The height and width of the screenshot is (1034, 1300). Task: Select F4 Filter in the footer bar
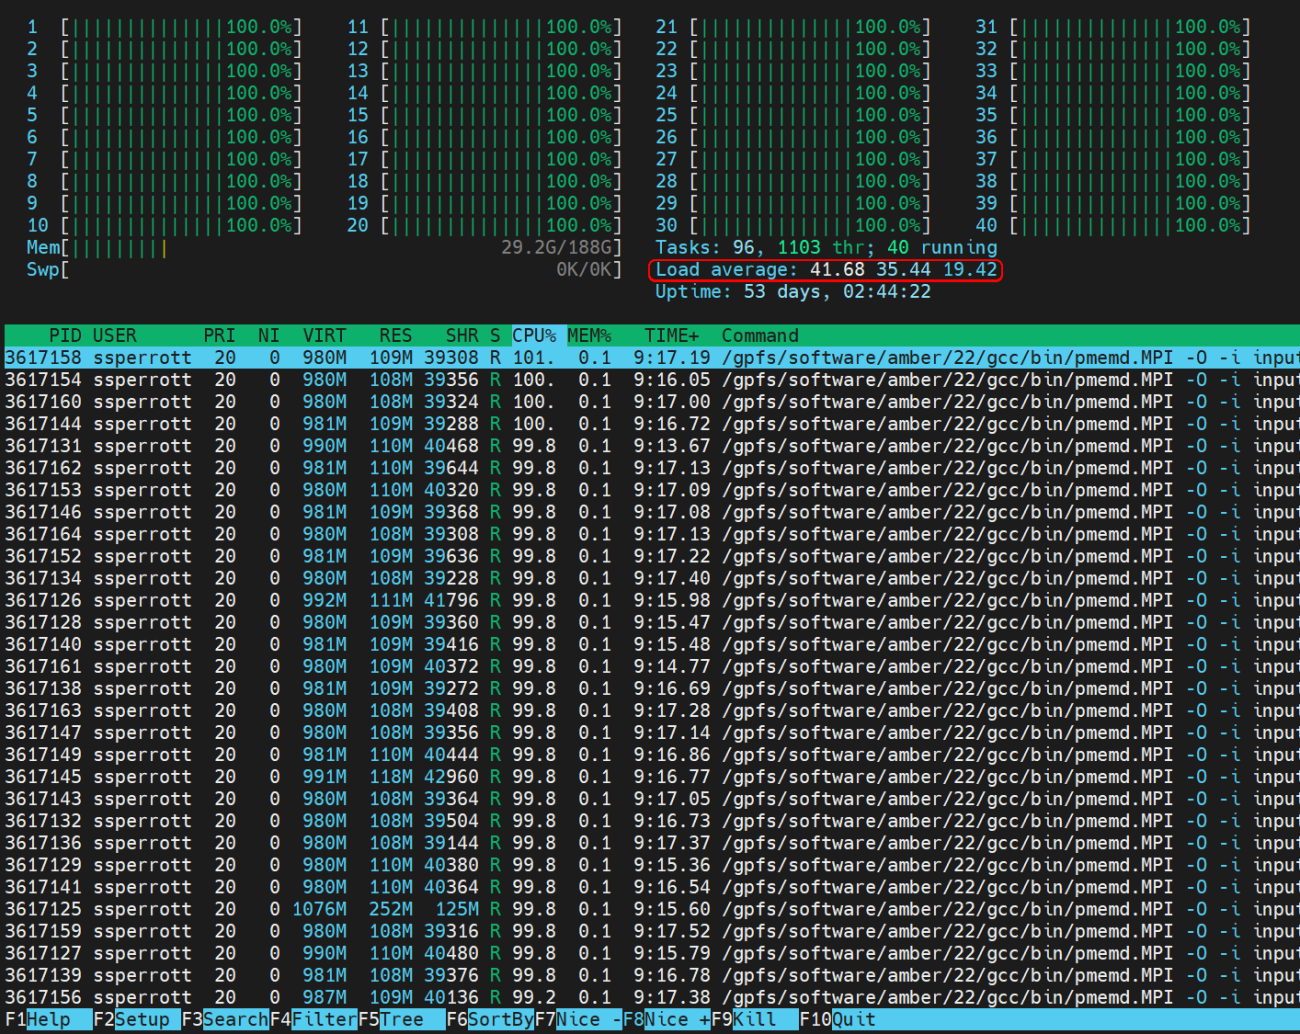click(314, 1020)
